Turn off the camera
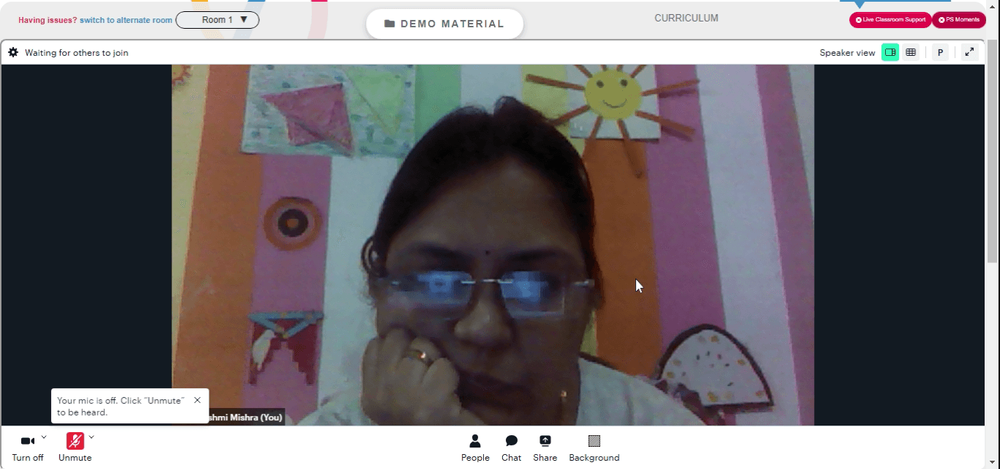This screenshot has width=1000, height=469. tap(27, 447)
